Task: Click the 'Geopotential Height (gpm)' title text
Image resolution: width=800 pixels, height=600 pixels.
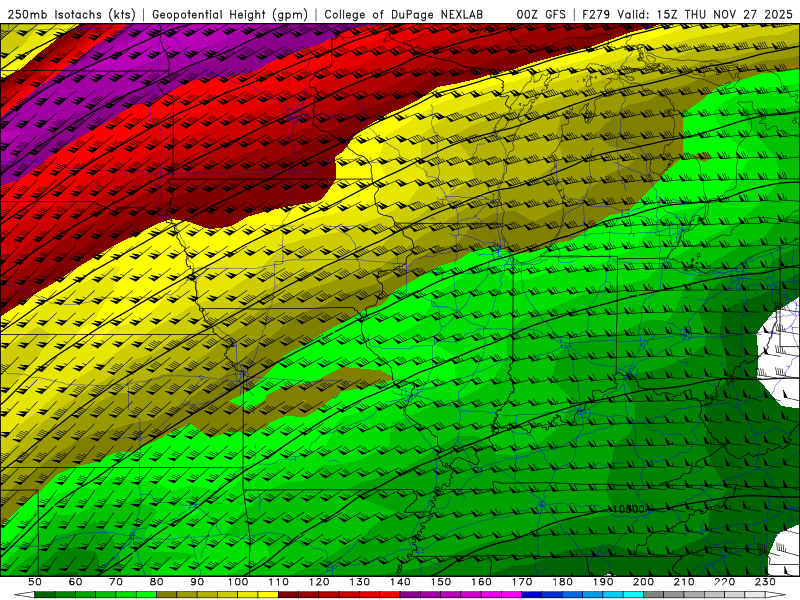Action: tap(230, 15)
